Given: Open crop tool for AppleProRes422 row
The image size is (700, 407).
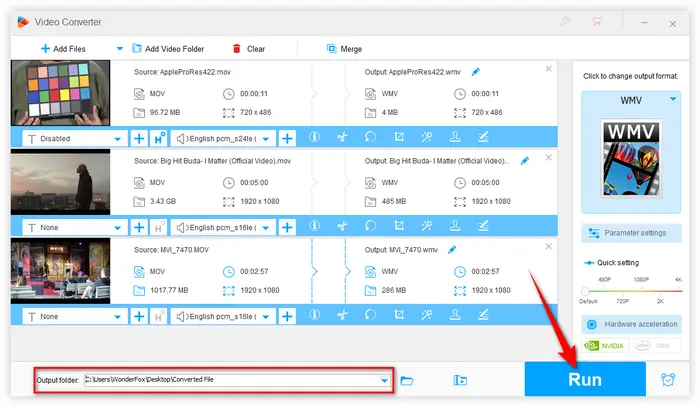Looking at the screenshot, I should click(x=399, y=137).
